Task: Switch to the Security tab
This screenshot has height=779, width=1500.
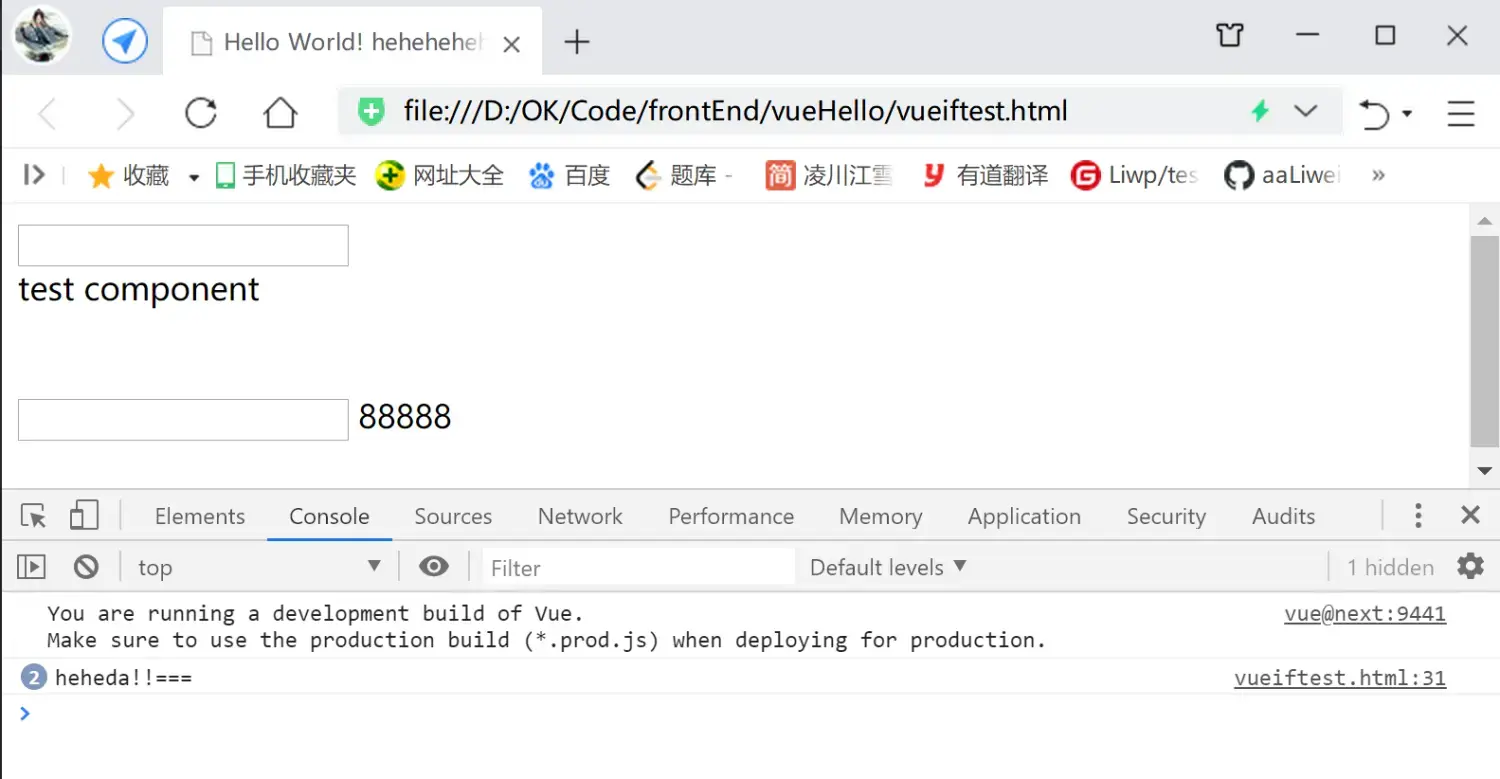Action: click(x=1166, y=516)
